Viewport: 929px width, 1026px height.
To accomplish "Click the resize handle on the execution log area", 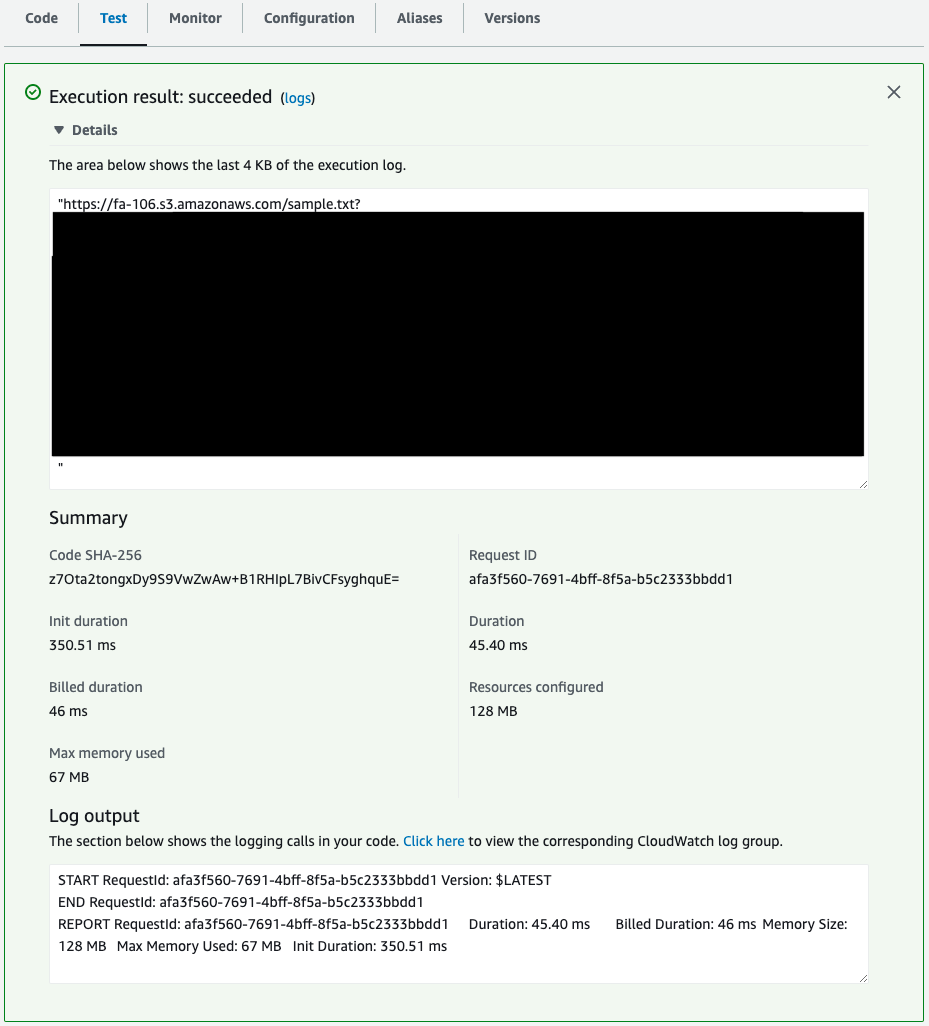I will click(862, 481).
